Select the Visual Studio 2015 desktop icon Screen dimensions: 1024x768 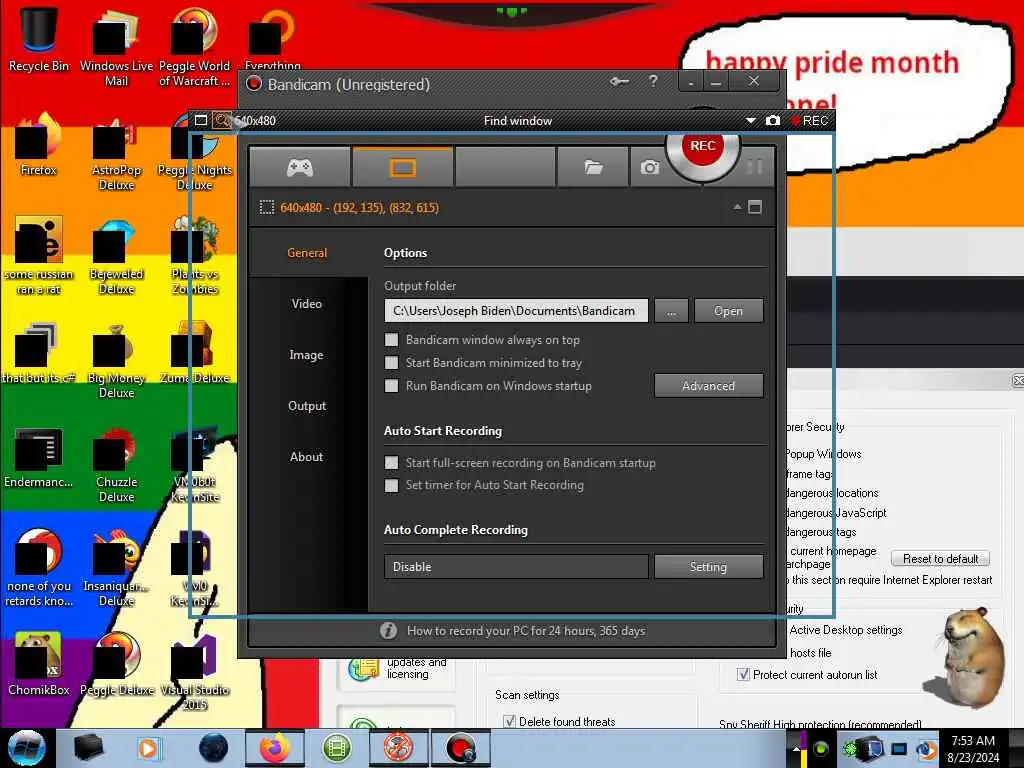coord(195,673)
